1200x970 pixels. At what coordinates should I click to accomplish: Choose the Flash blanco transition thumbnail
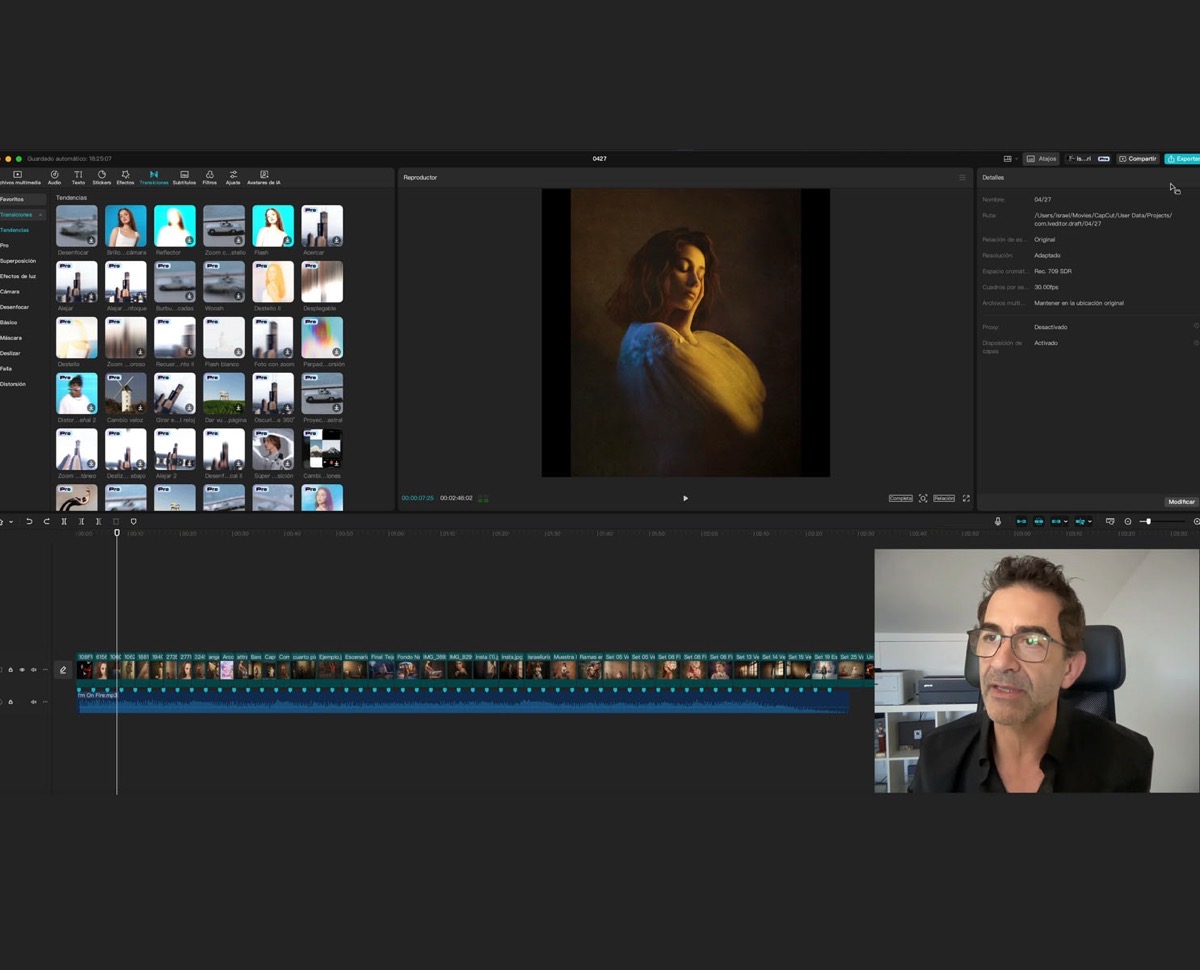pyautogui.click(x=224, y=338)
